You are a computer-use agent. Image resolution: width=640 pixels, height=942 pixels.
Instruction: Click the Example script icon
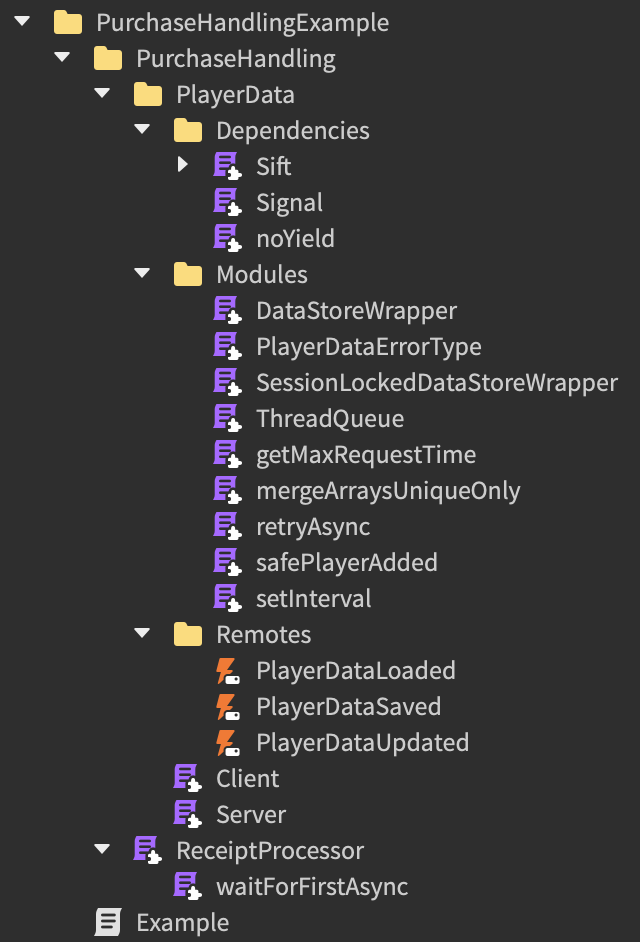click(108, 922)
